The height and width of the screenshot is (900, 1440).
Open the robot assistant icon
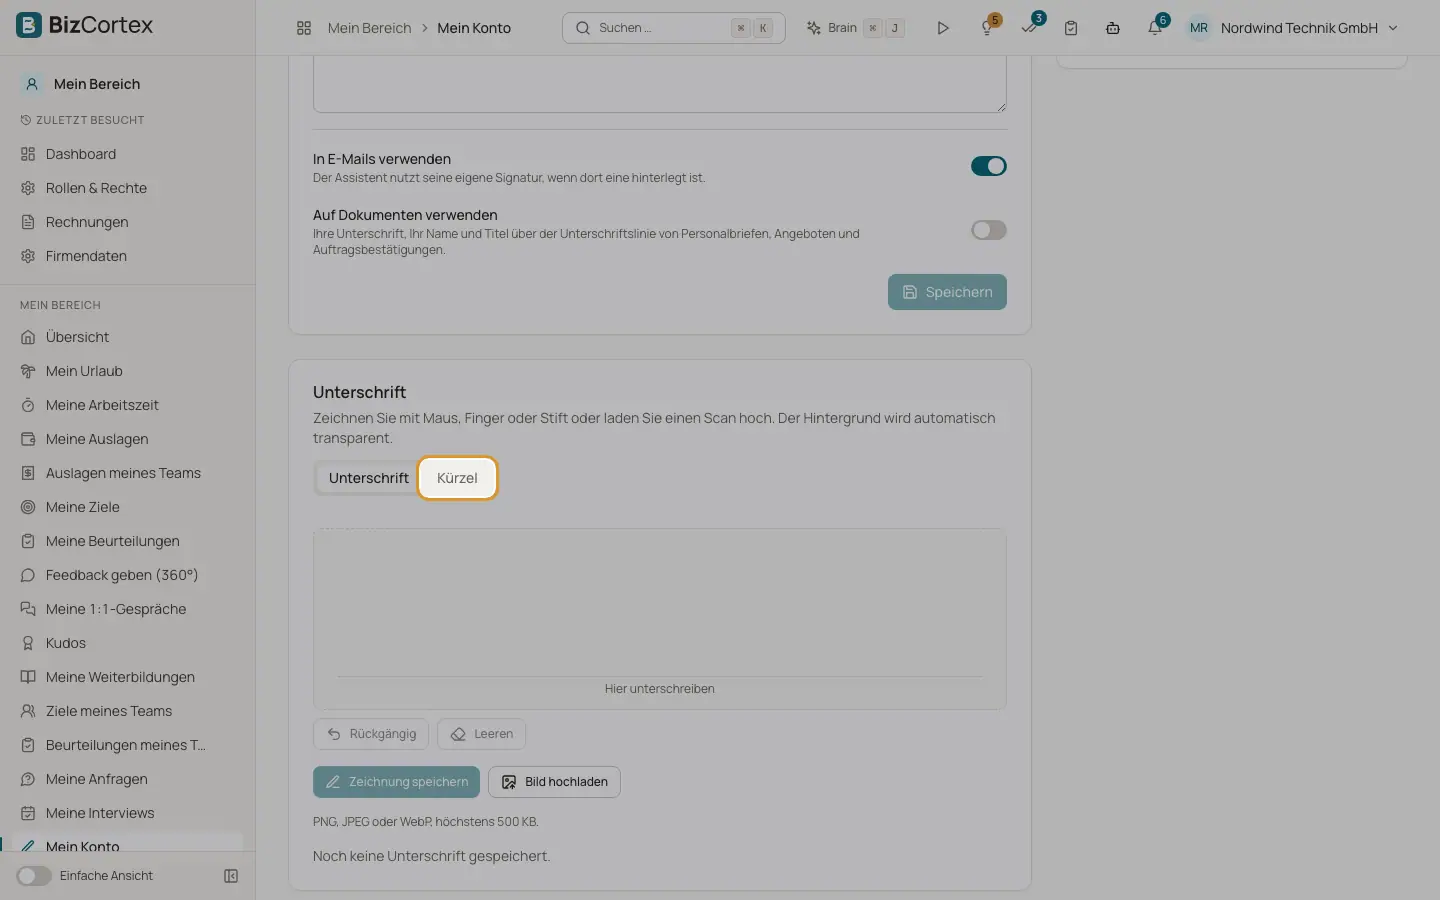[1113, 28]
